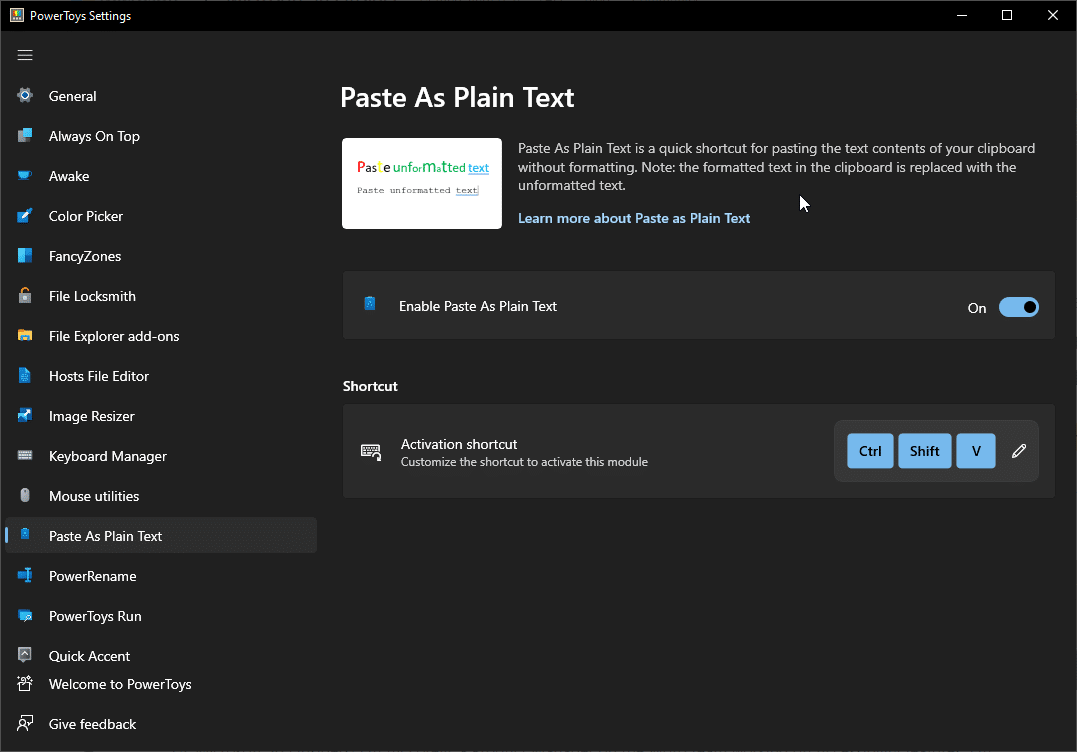The width and height of the screenshot is (1077, 752).
Task: Close the PowerToys Settings window
Action: click(1052, 15)
